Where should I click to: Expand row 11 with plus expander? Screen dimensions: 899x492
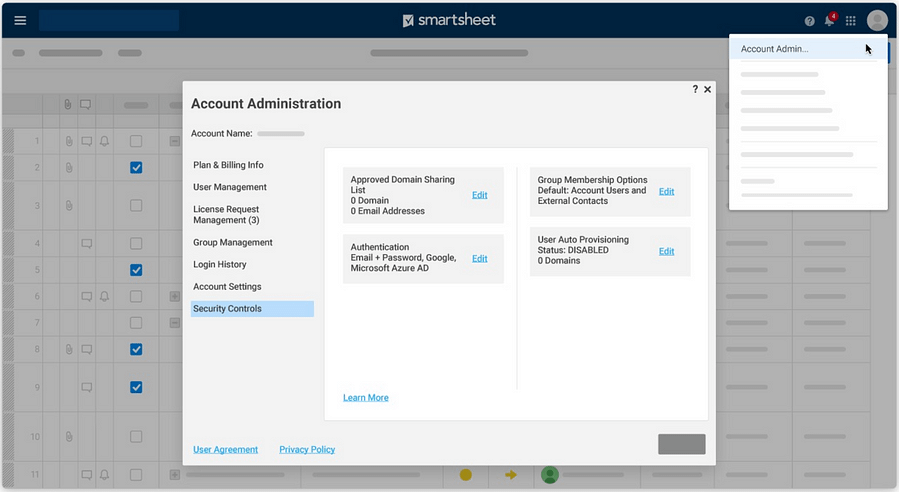click(x=175, y=475)
